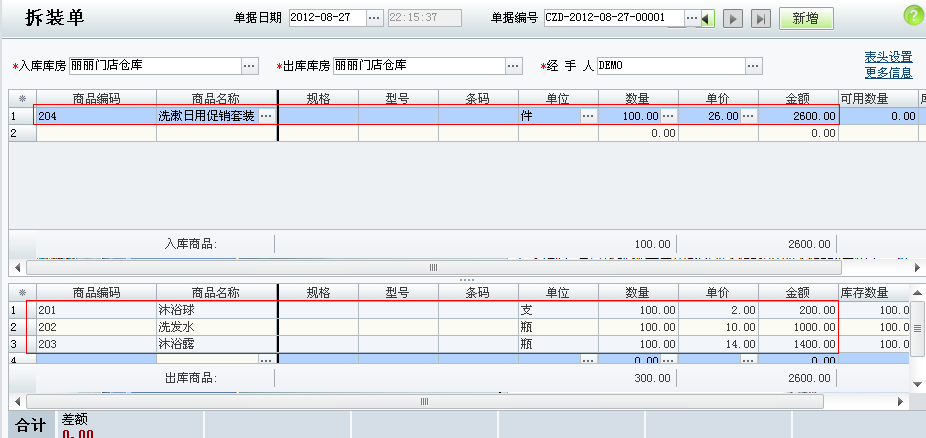
Task: Select product name 洗发水
Action: (x=217, y=326)
